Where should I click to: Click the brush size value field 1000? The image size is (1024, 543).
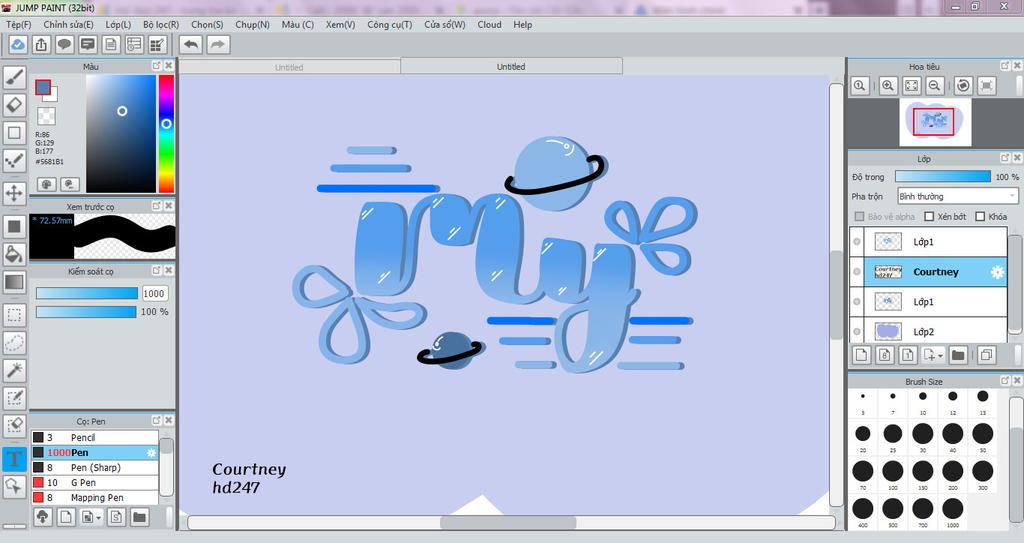coord(154,293)
